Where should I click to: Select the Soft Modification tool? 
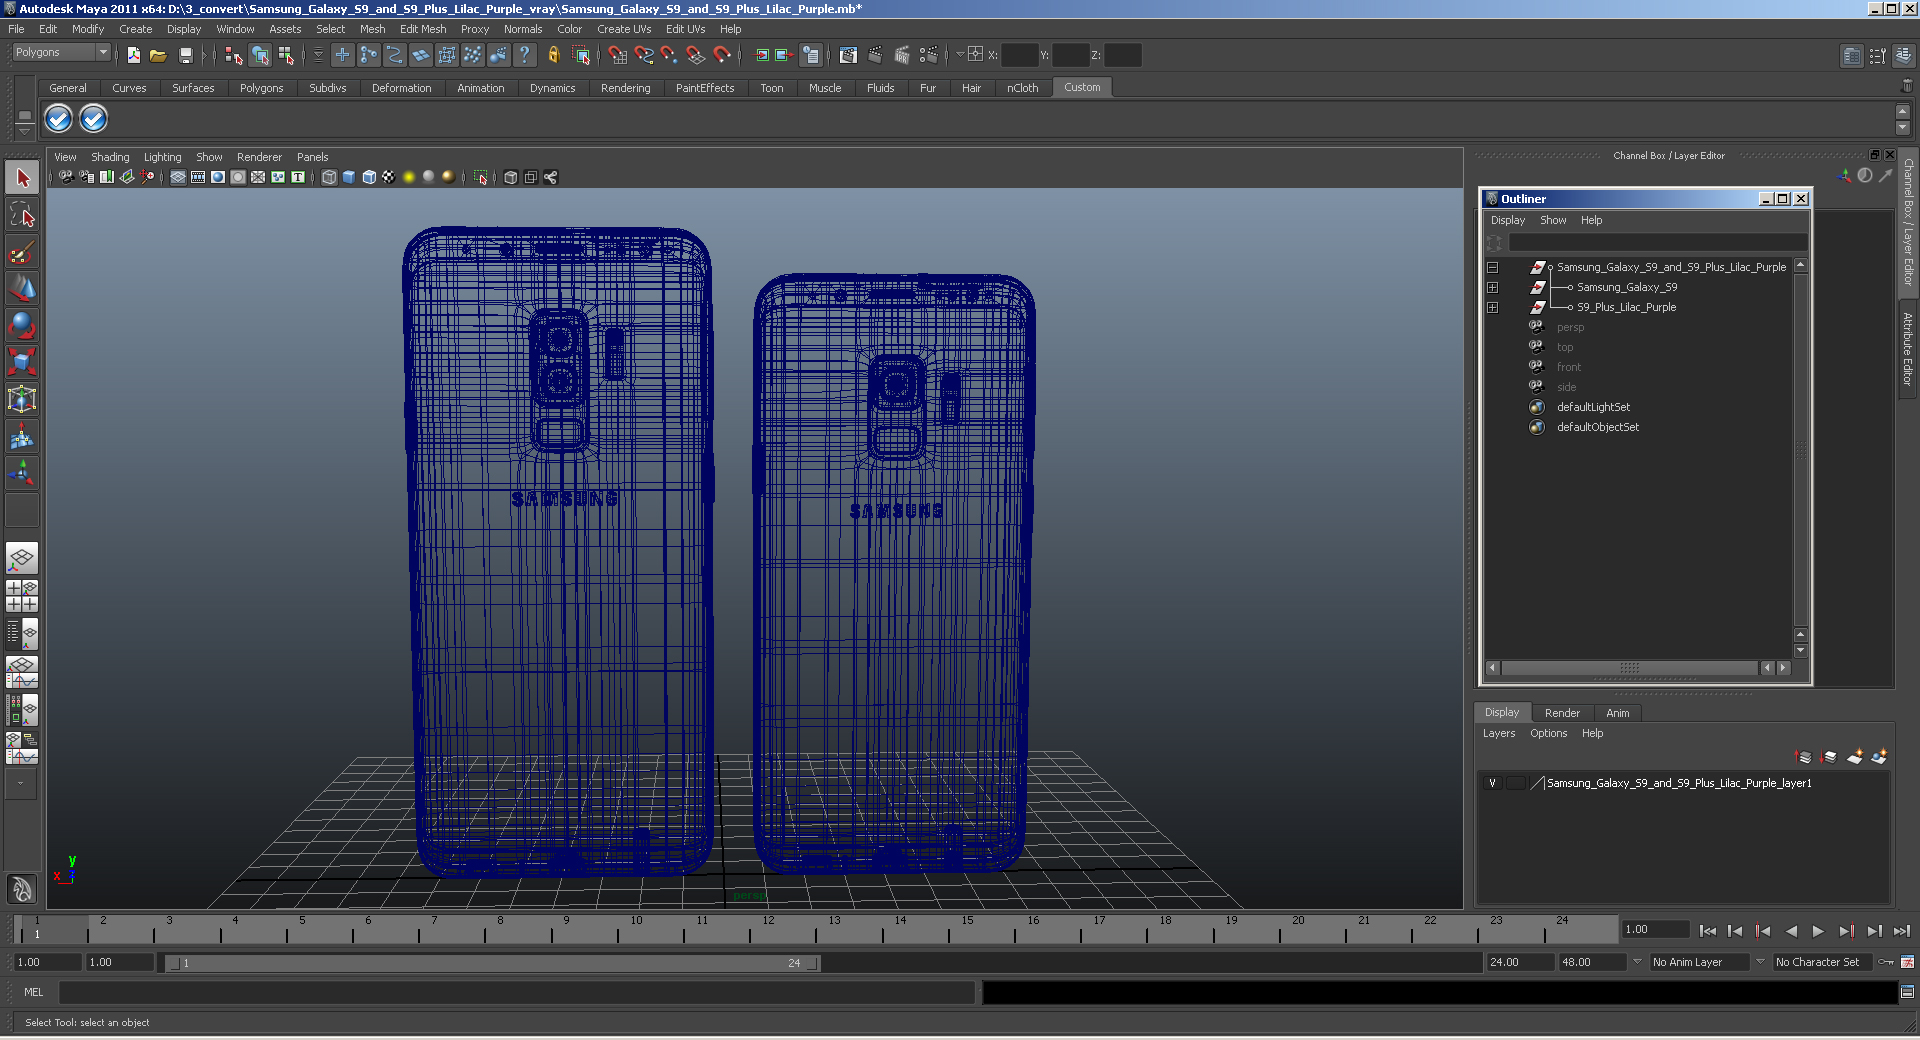pos(22,436)
